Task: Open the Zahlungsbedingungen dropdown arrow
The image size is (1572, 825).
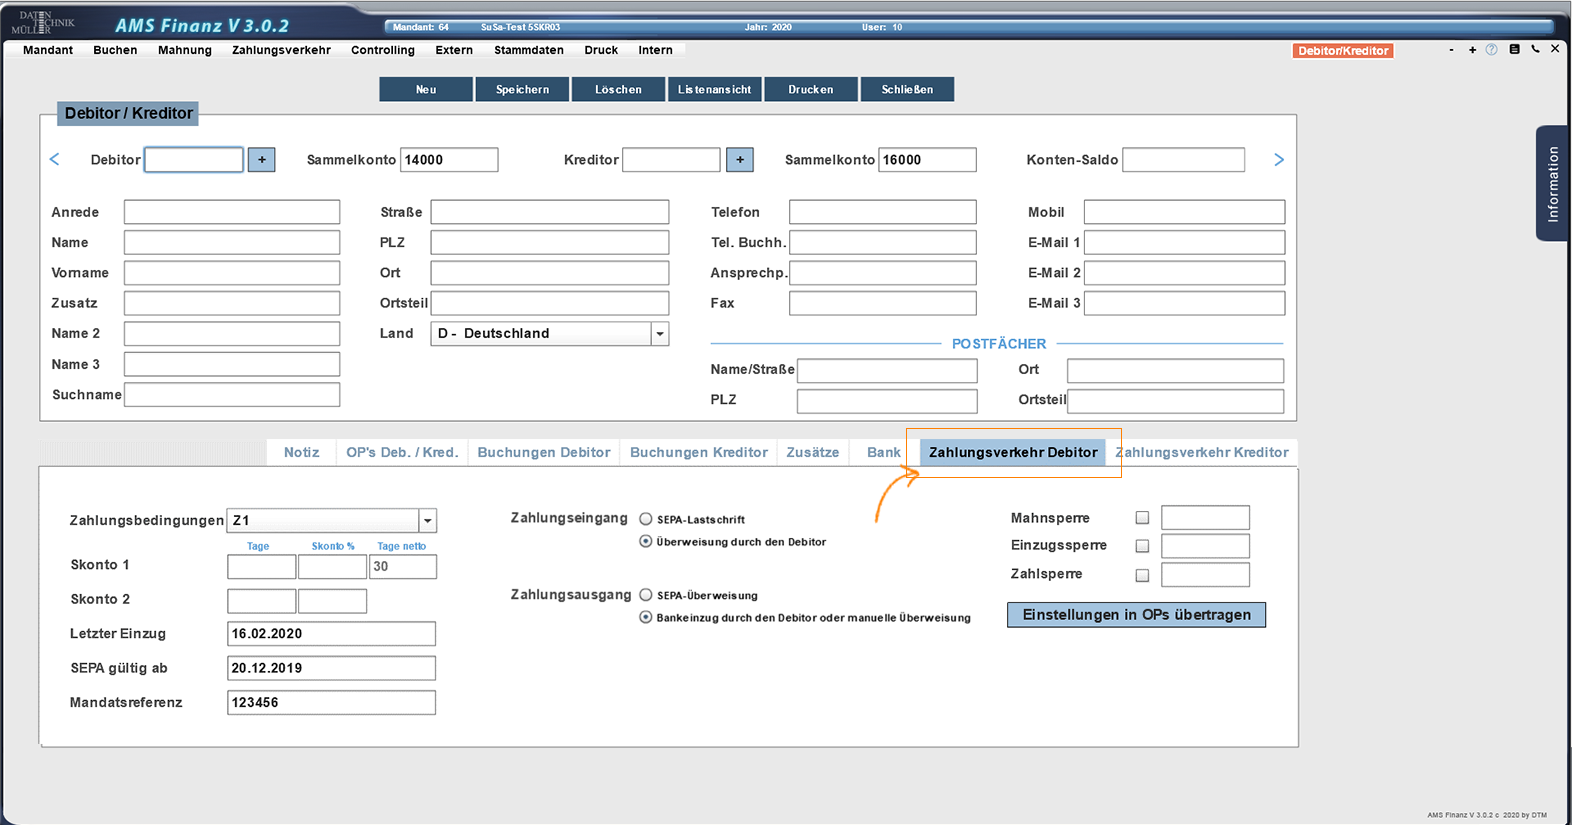Action: [427, 521]
